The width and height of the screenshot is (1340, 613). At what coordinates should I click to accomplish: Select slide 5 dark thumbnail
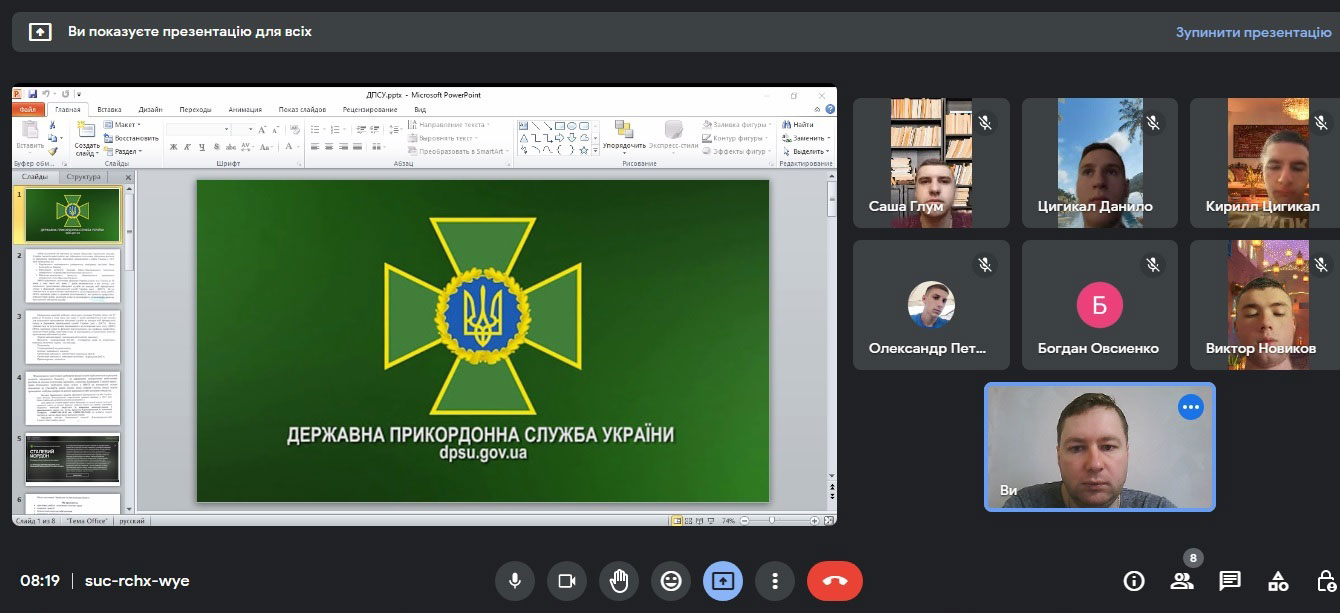click(73, 459)
